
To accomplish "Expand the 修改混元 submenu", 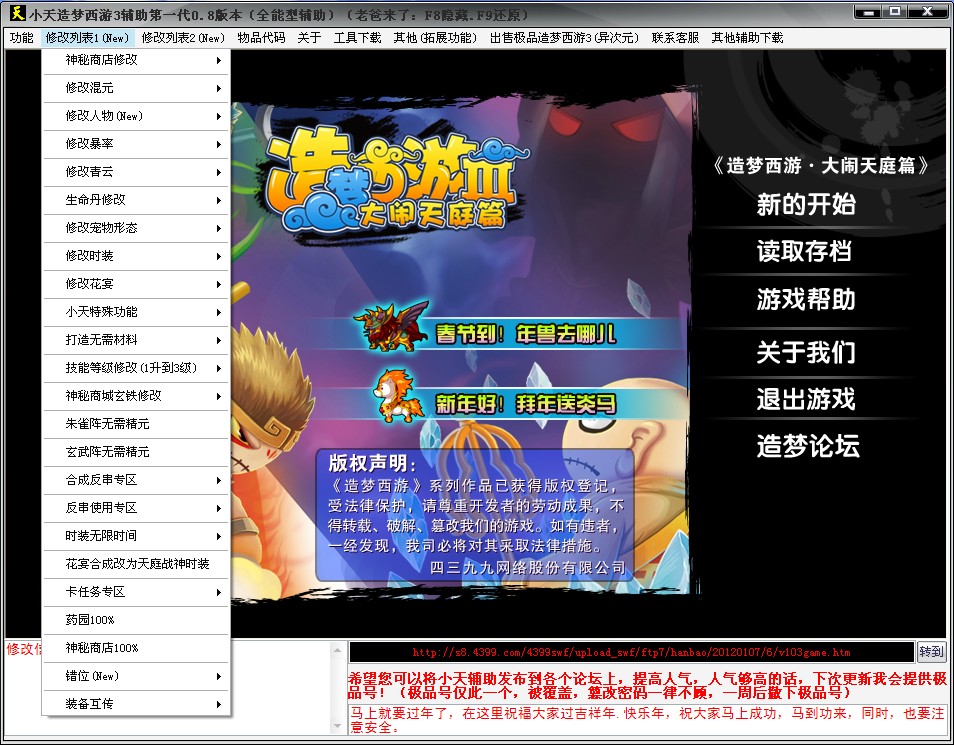I will (x=136, y=88).
